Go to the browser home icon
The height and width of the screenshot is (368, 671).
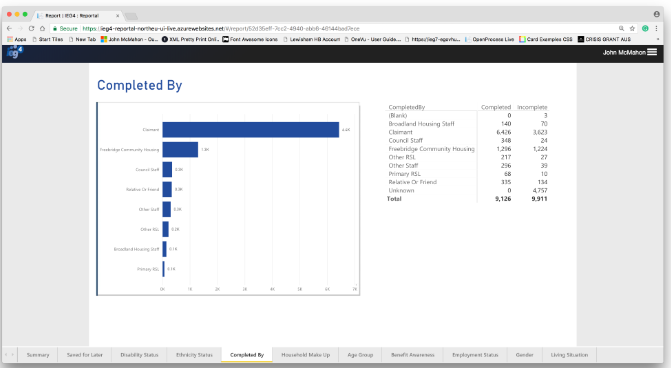[x=42, y=28]
